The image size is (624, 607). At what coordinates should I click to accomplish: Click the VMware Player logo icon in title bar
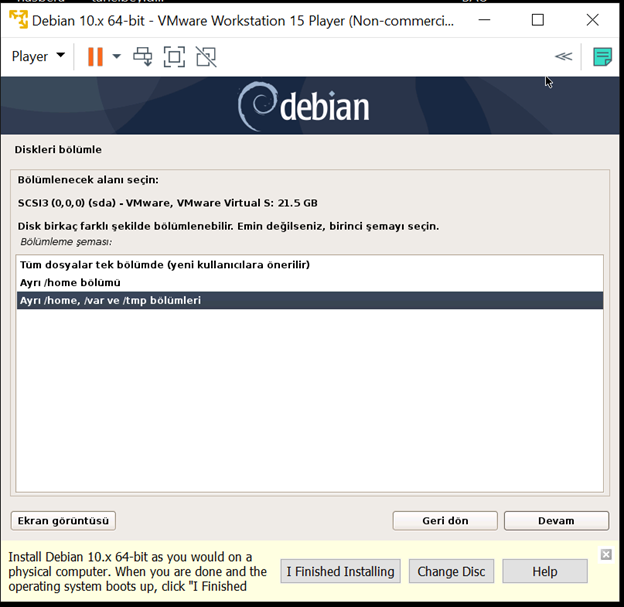pos(18,20)
